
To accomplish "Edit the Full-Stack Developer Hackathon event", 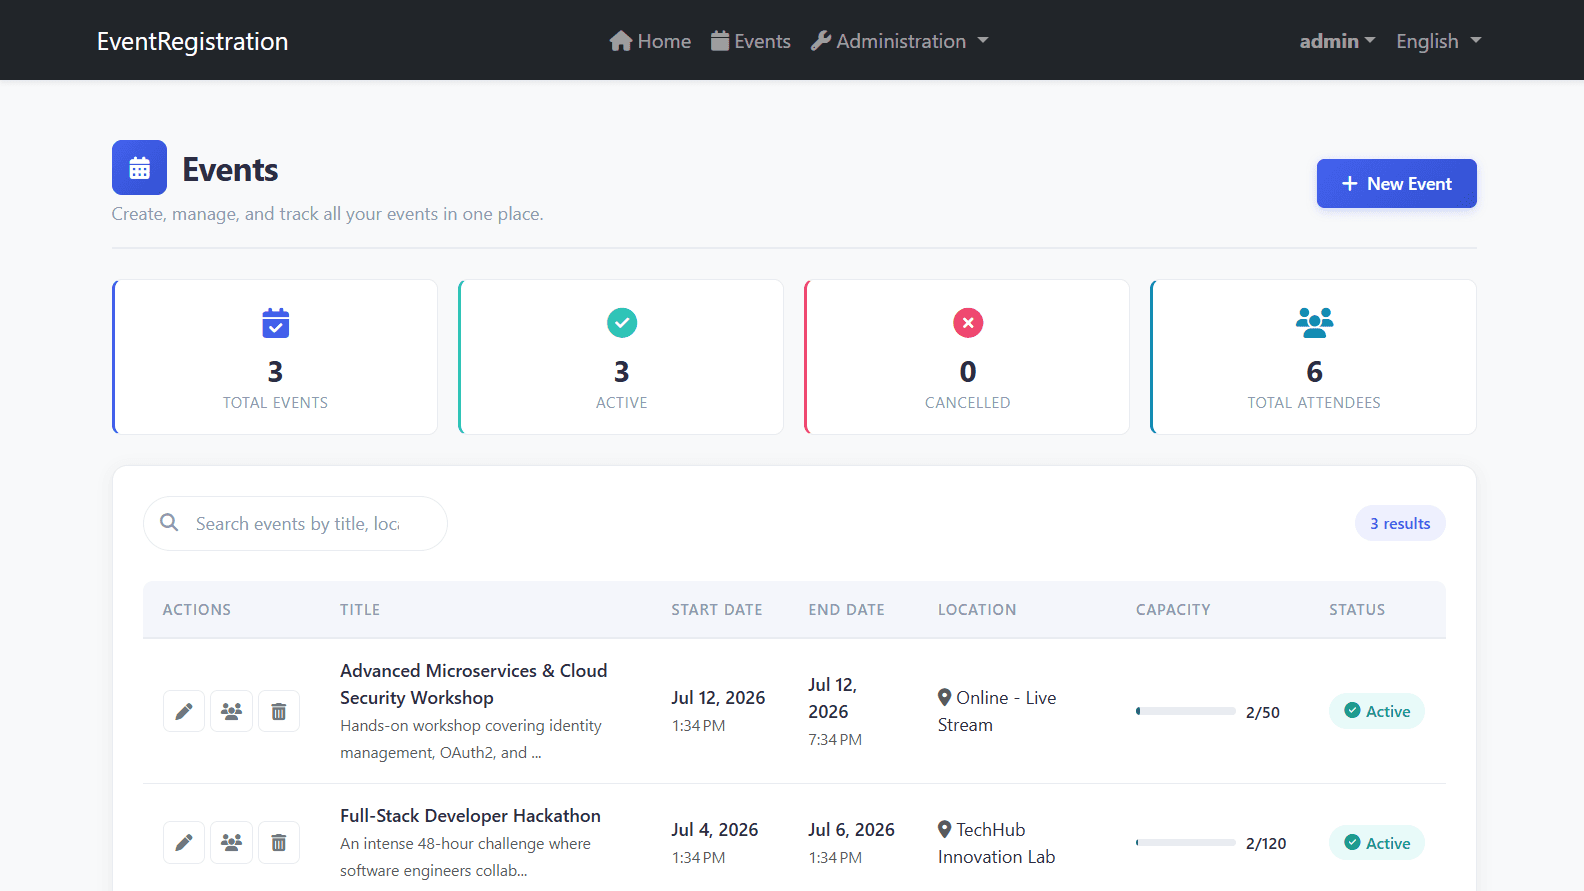I will click(x=184, y=843).
